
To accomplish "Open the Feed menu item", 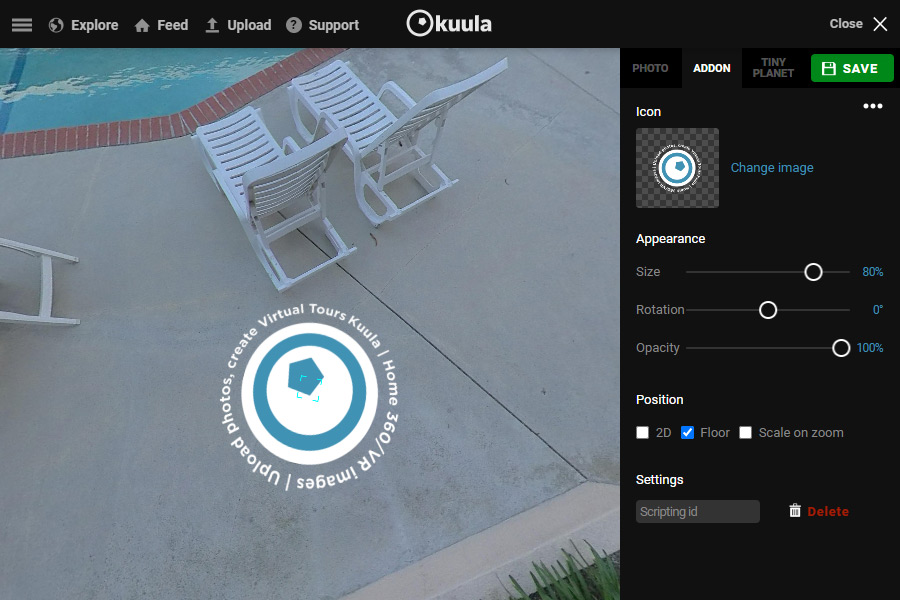I will pos(172,25).
